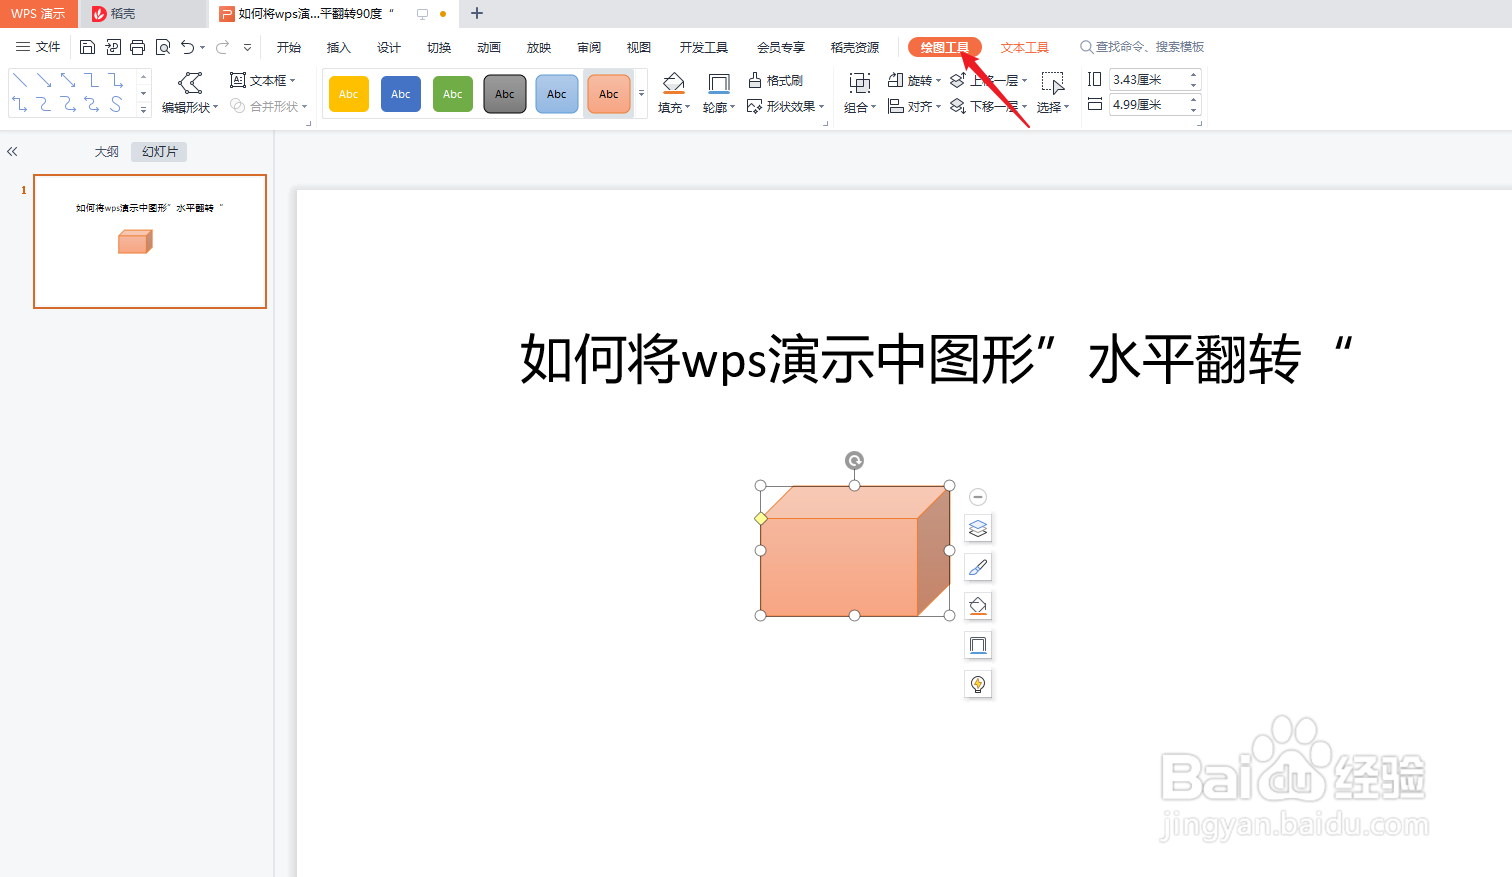Decrease shape width with down stepper
This screenshot has height=877, width=1512.
click(1194, 109)
